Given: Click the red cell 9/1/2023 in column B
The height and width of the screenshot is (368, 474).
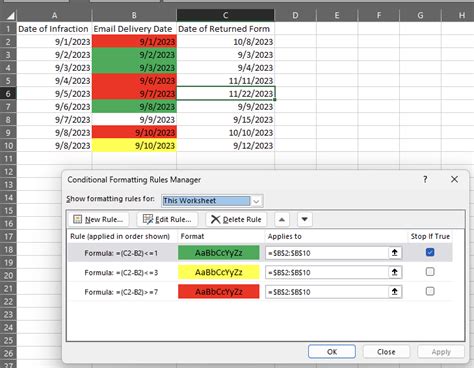Looking at the screenshot, I should pos(134,42).
